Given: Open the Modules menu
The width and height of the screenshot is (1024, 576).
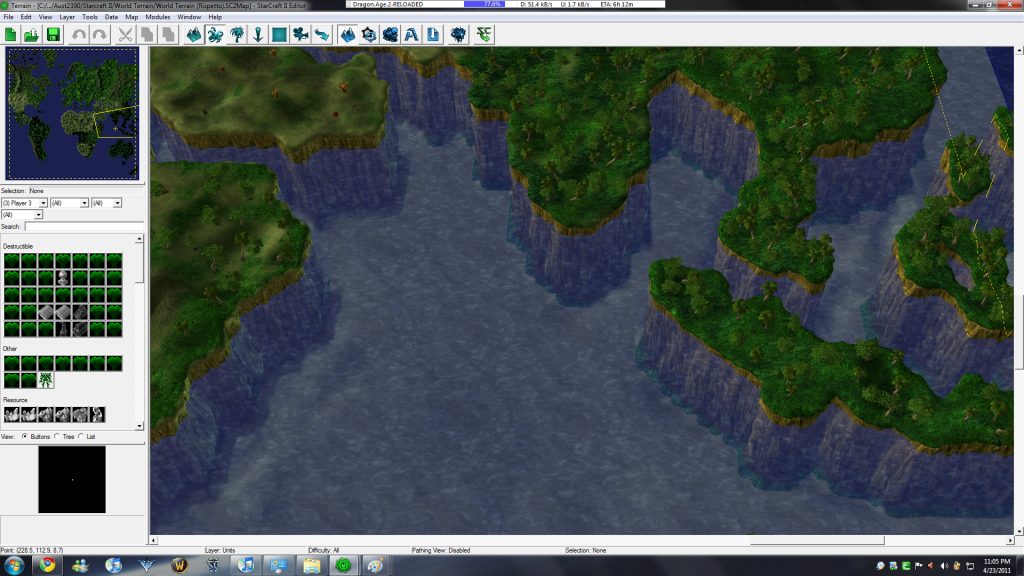Looking at the screenshot, I should (157, 17).
